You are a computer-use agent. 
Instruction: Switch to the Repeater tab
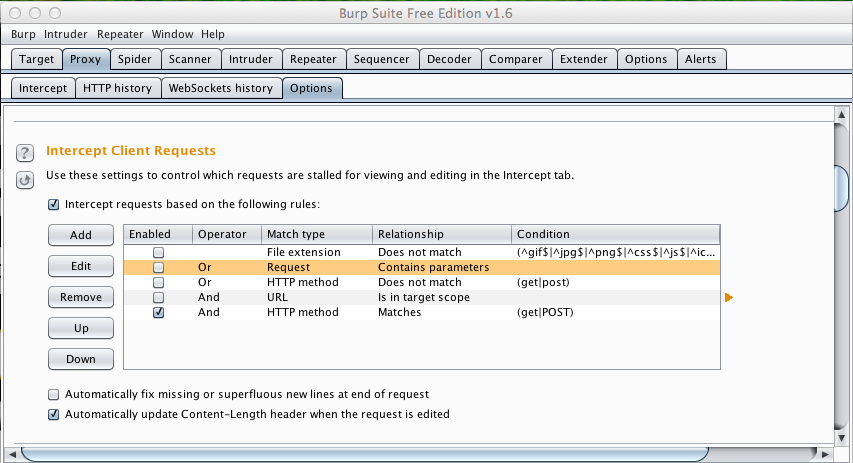click(x=314, y=59)
